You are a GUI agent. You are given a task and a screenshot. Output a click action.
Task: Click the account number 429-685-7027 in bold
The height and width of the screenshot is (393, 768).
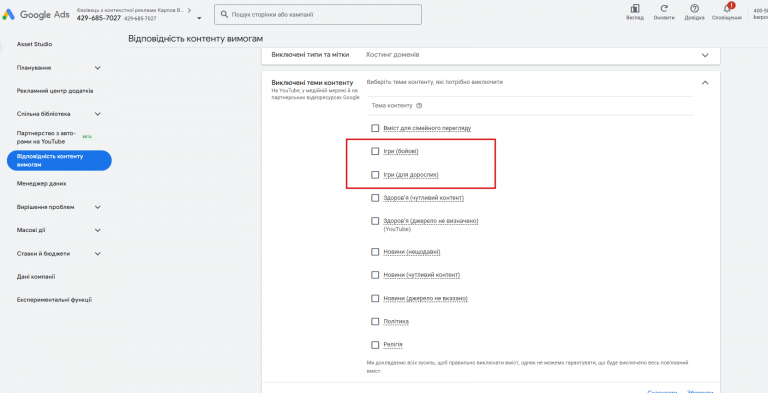coord(98,18)
